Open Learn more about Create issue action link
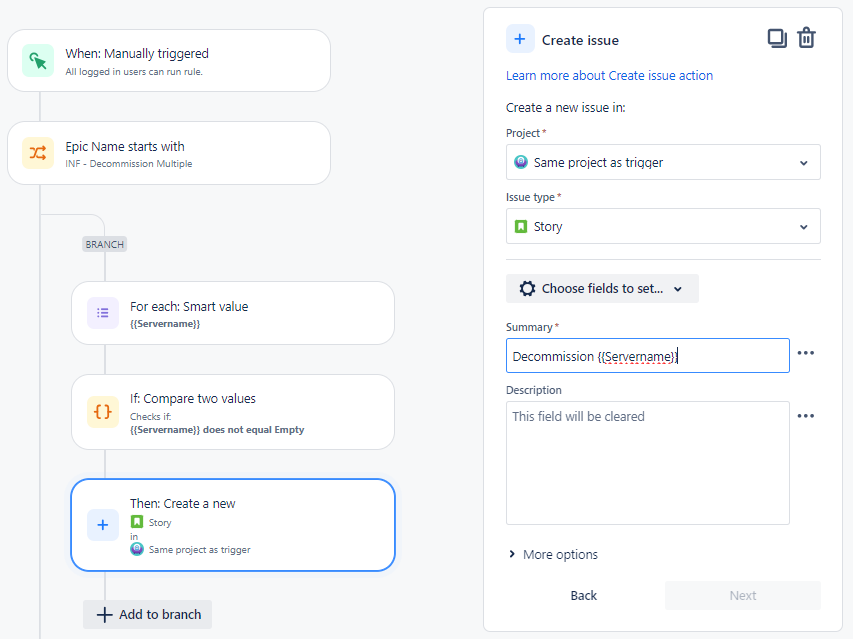Viewport: 853px width, 639px height. pos(609,76)
